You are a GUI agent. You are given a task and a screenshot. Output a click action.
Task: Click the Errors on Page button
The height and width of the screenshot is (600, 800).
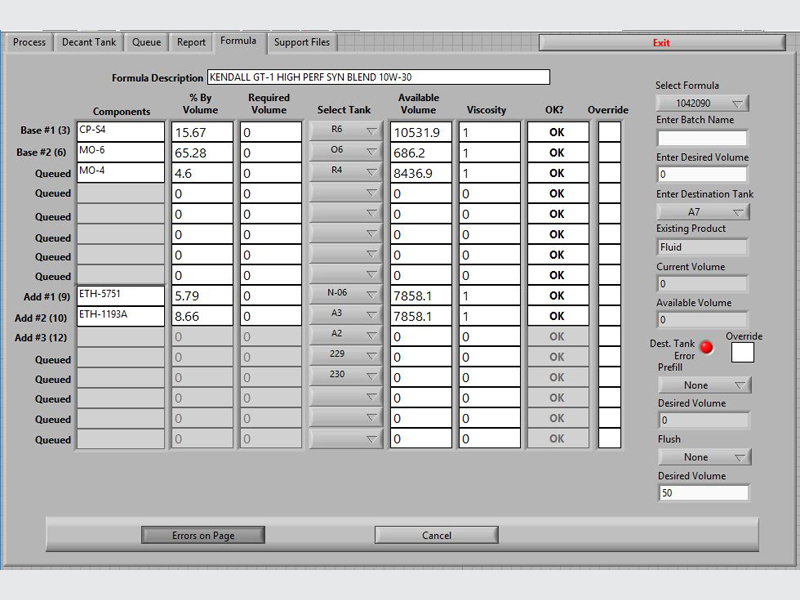pyautogui.click(x=203, y=535)
